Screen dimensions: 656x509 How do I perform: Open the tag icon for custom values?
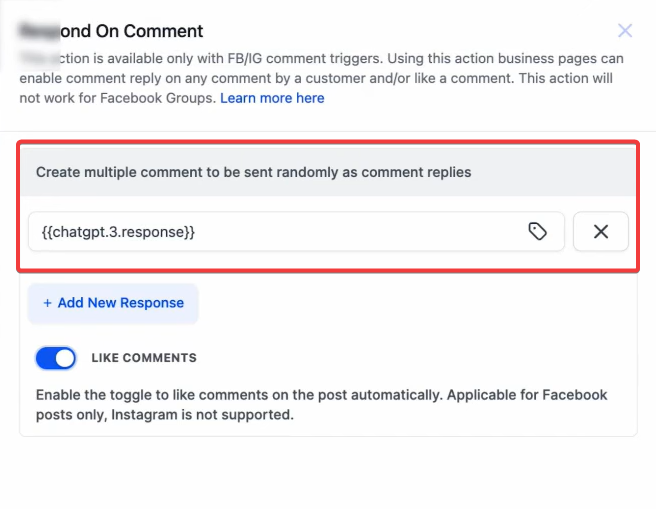(538, 231)
